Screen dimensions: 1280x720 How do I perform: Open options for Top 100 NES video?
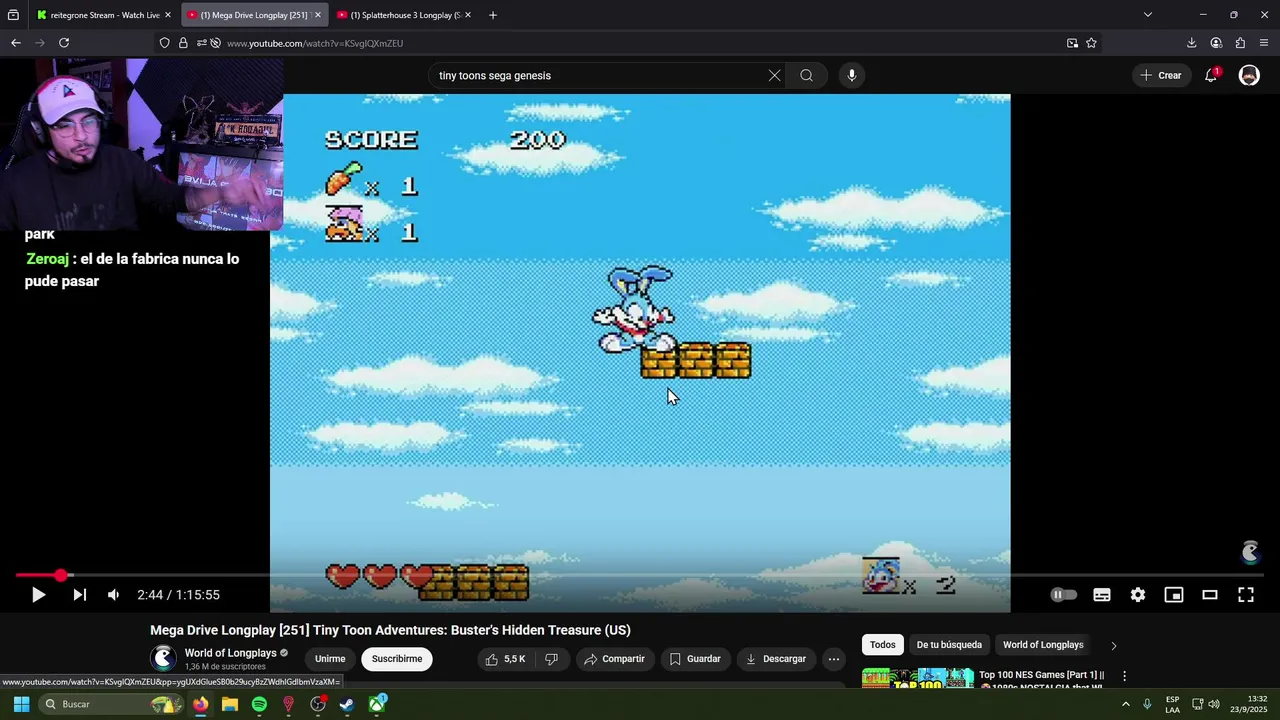coord(1124,677)
